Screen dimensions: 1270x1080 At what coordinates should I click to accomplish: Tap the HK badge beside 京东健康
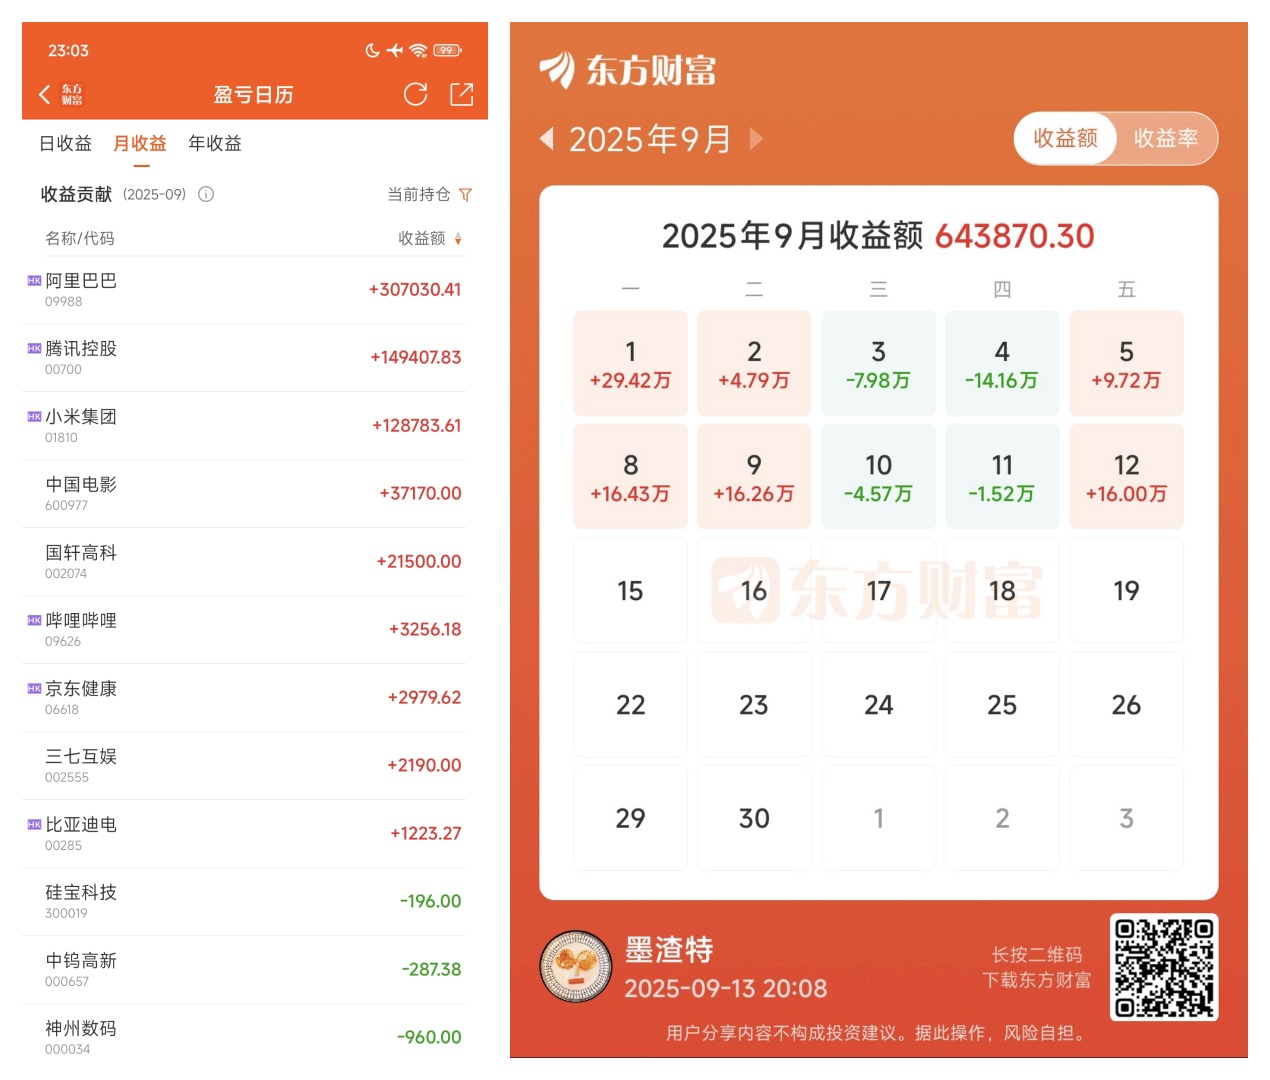(34, 689)
